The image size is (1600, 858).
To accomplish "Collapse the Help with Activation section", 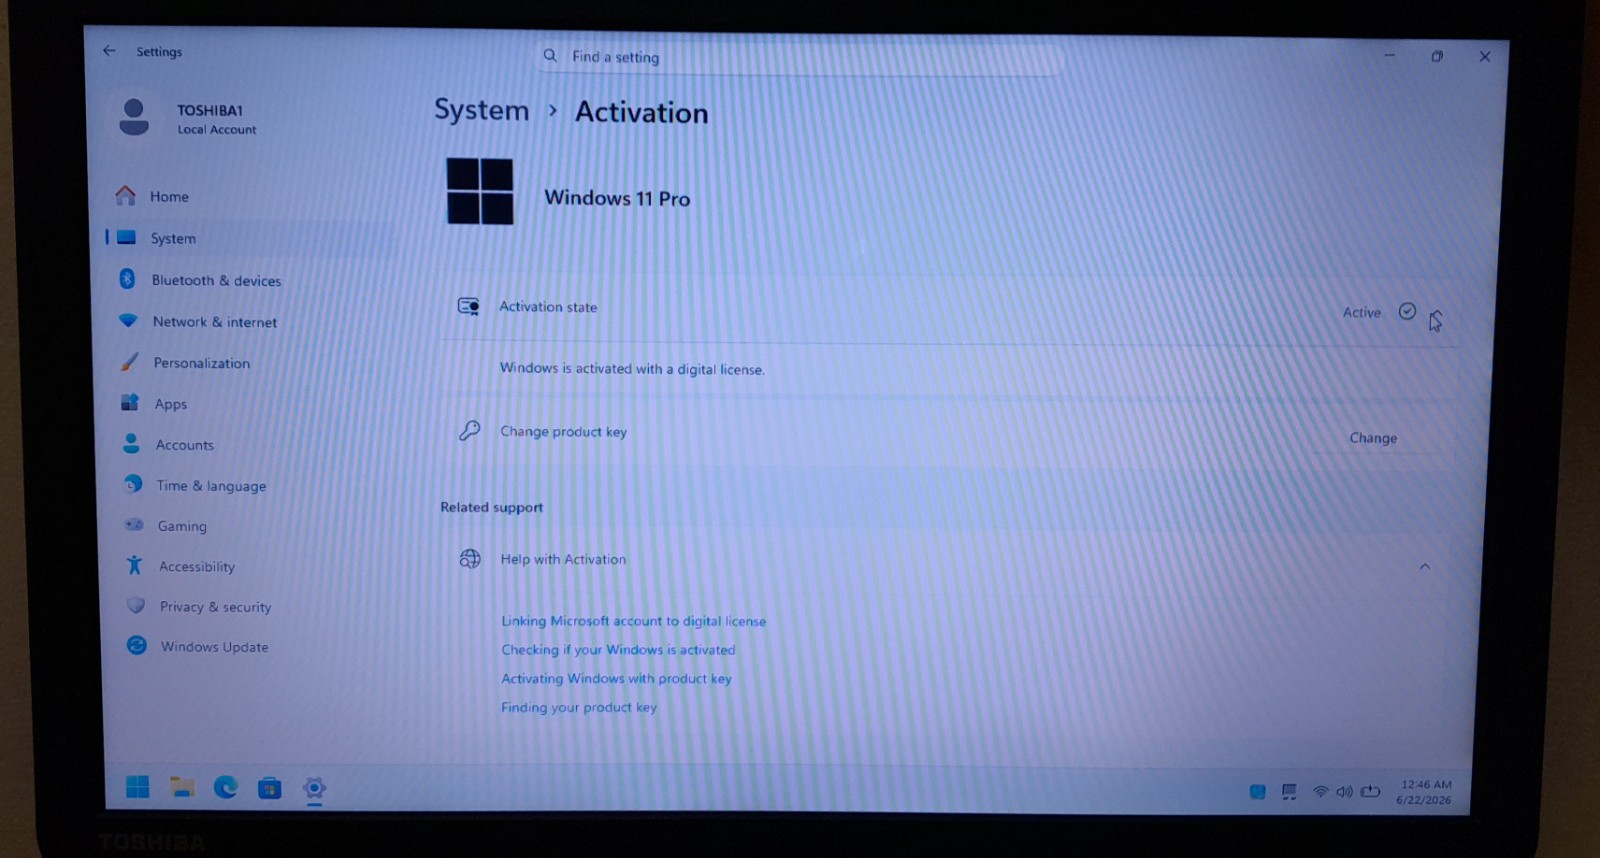I will point(1425,567).
